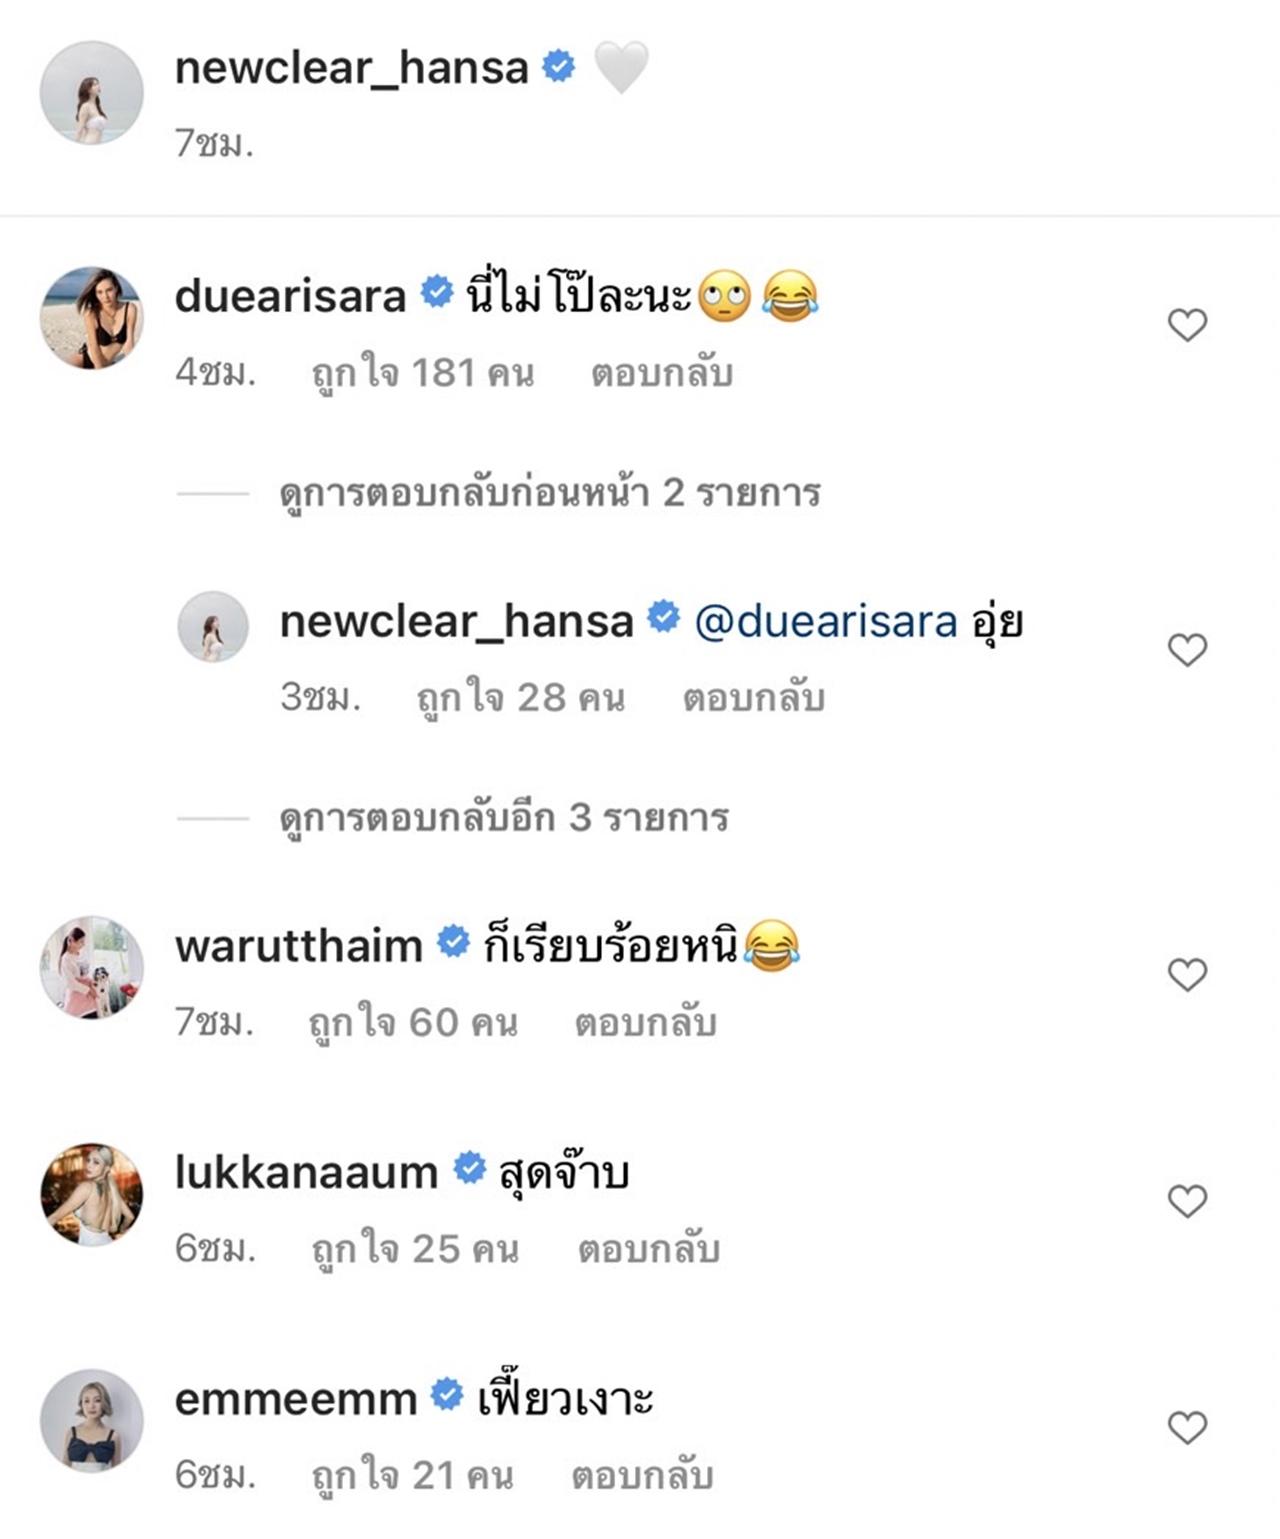Tap newclear_hansa's small reply avatar

(x=213, y=626)
